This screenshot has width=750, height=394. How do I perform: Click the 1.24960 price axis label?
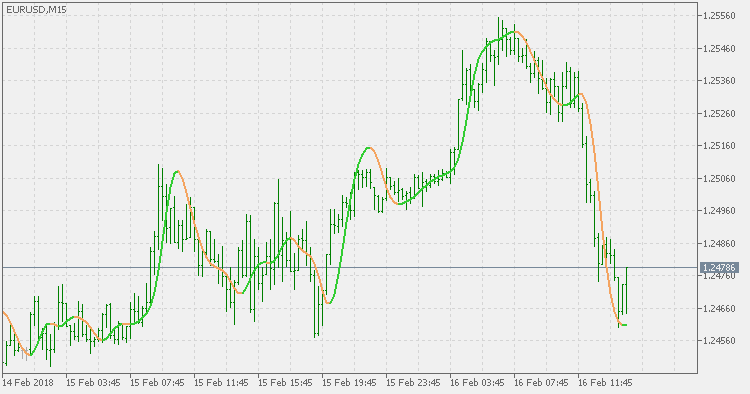click(x=719, y=210)
